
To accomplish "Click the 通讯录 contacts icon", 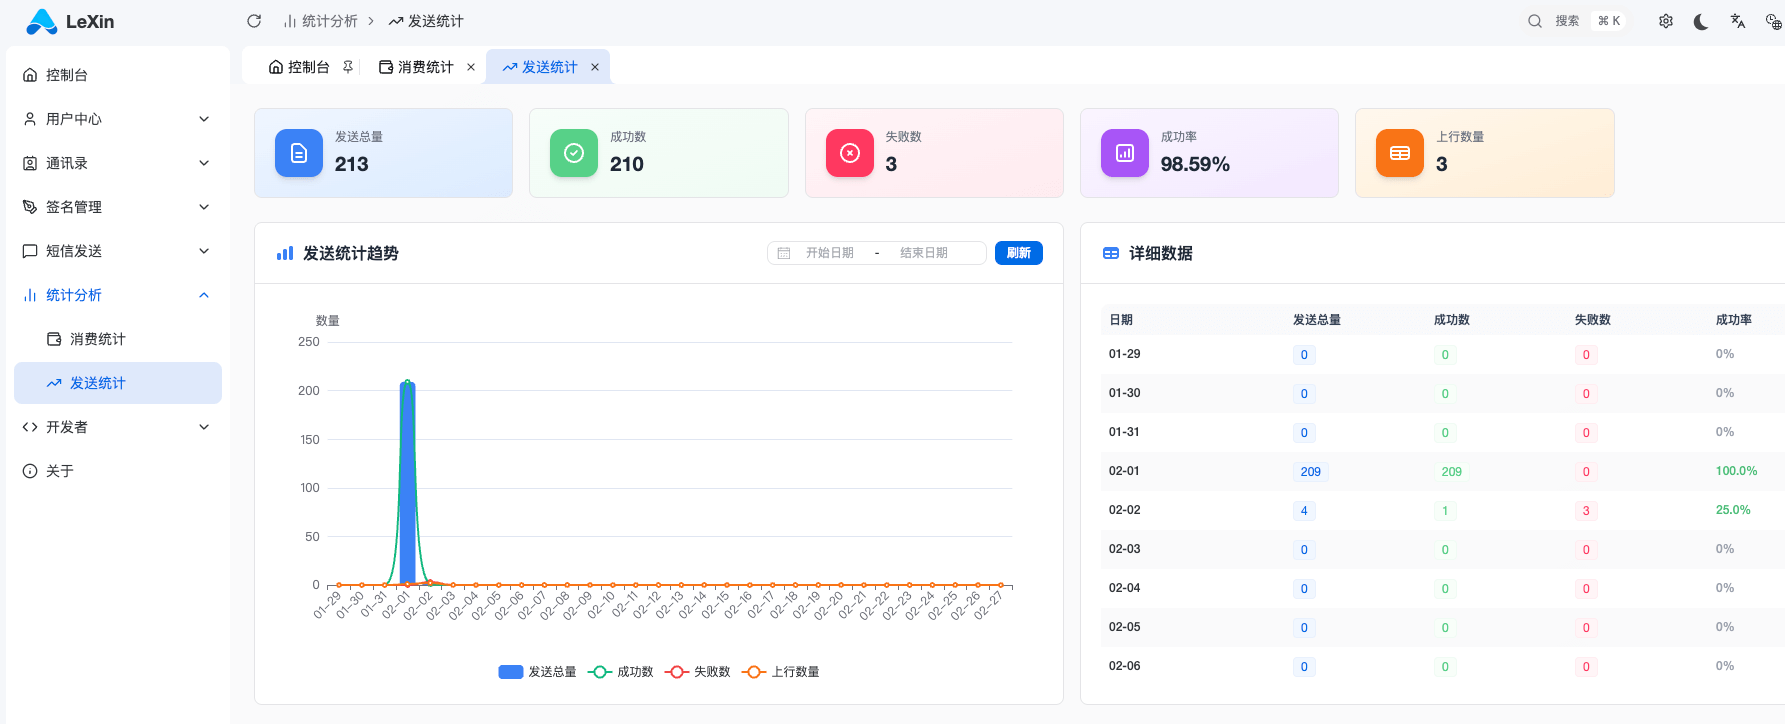I will [x=30, y=163].
